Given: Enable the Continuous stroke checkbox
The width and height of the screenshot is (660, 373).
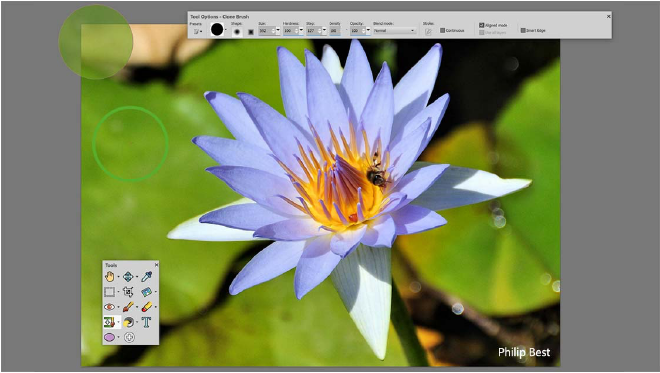Looking at the screenshot, I should pyautogui.click(x=442, y=30).
